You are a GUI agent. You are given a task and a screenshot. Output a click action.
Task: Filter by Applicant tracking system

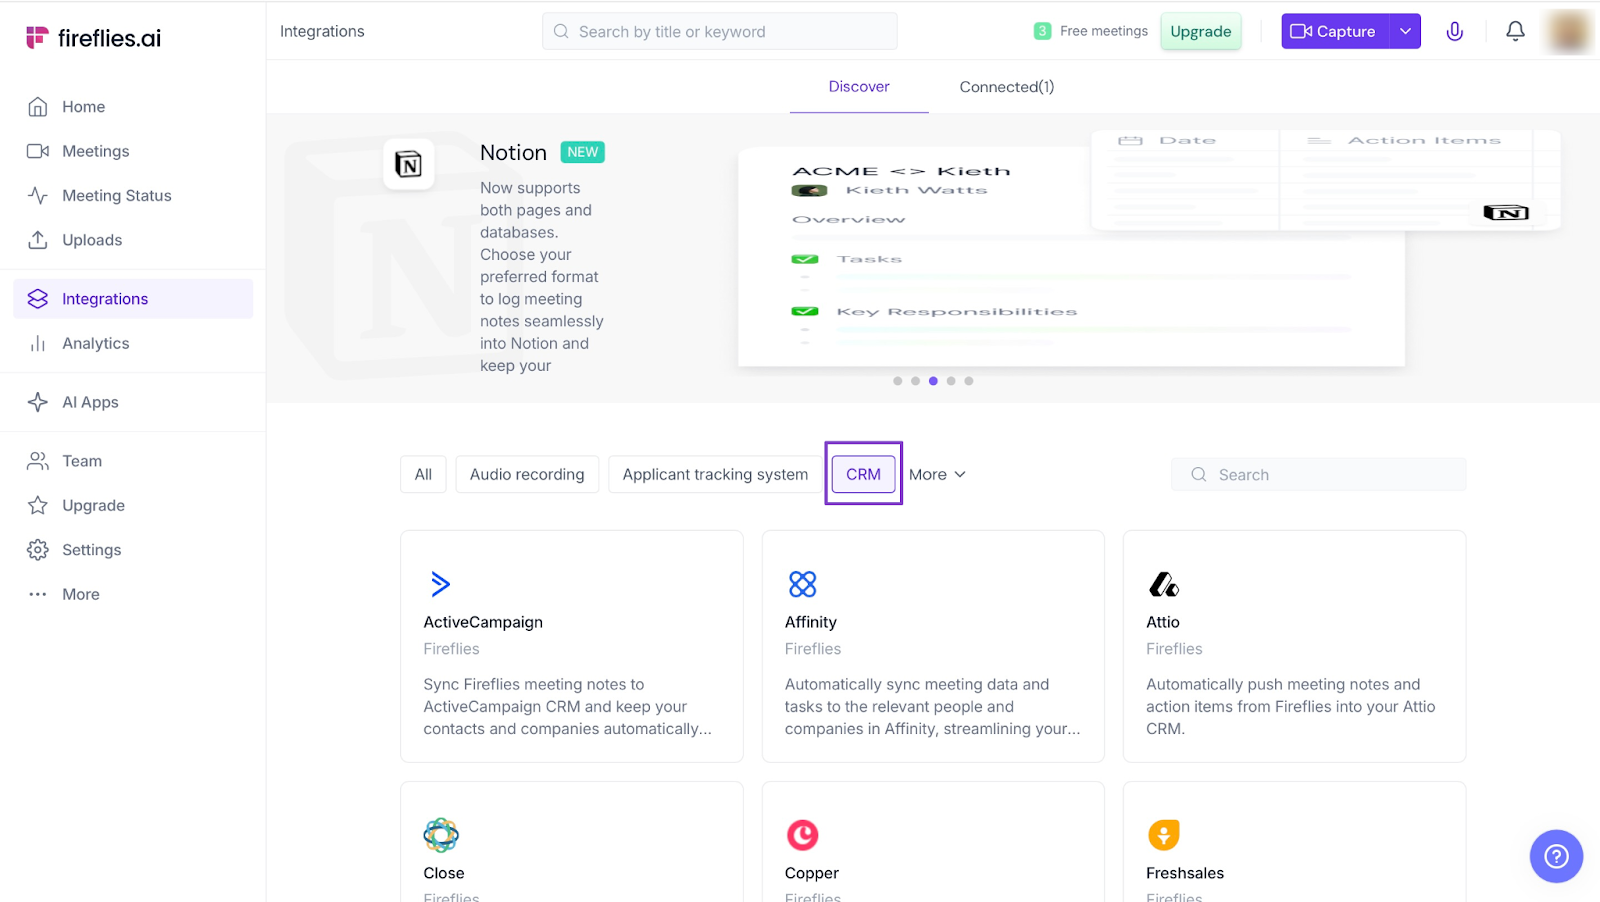tap(715, 474)
